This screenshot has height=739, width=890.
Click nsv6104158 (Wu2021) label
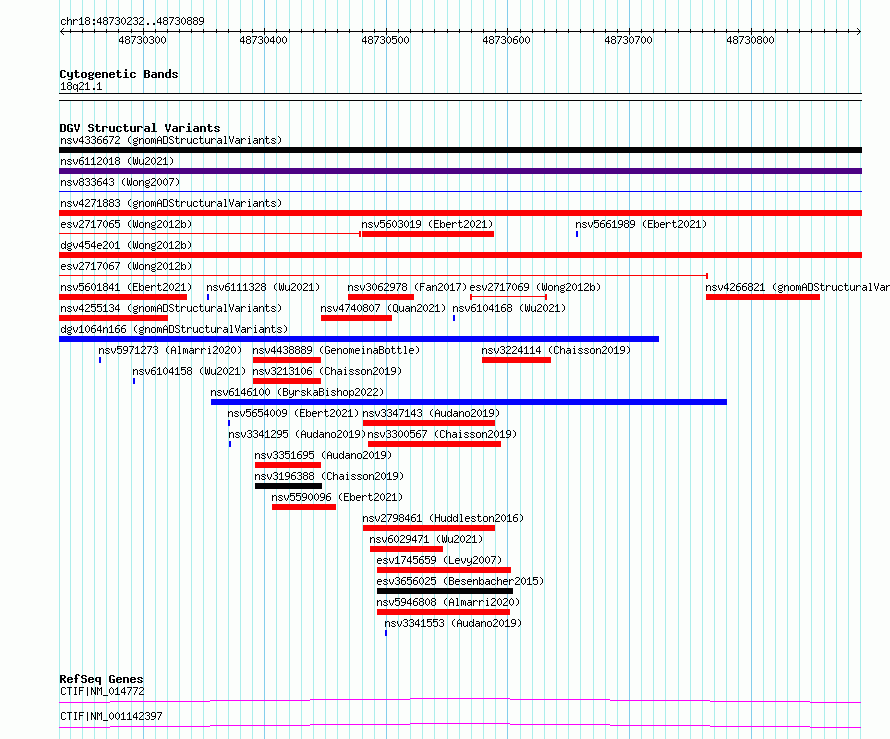[x=189, y=371]
